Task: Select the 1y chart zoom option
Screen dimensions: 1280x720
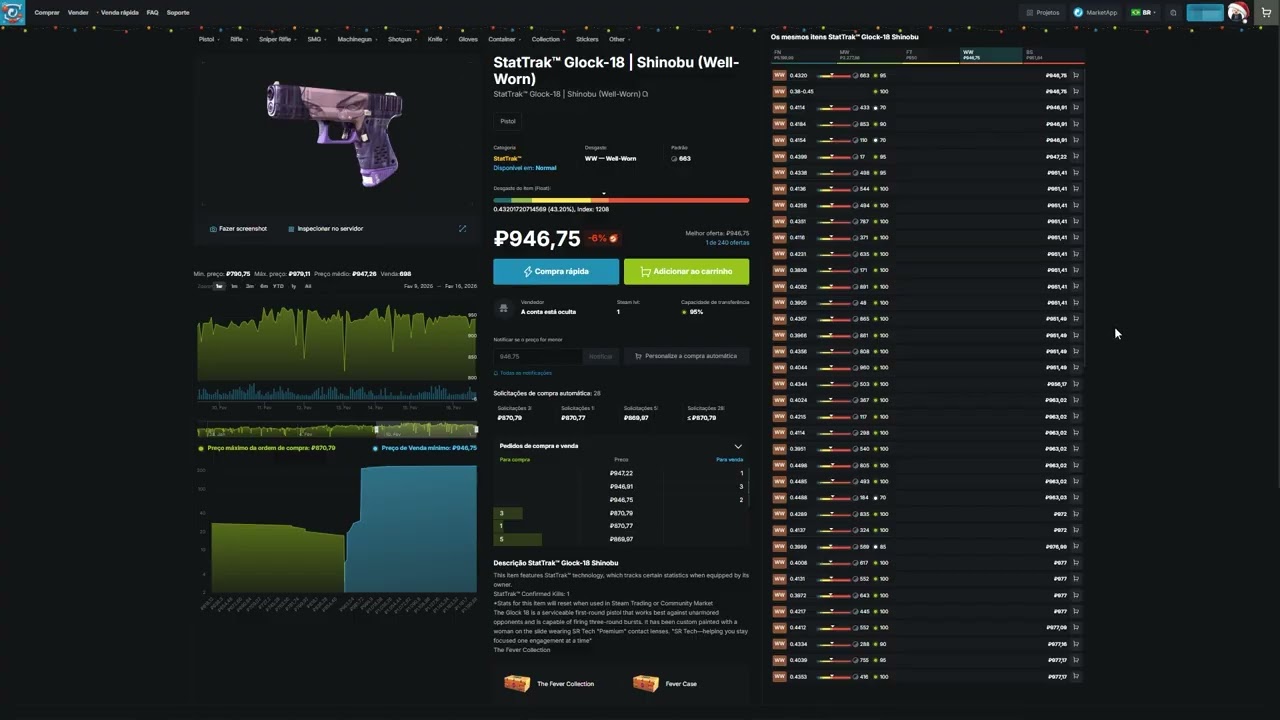Action: pos(293,286)
